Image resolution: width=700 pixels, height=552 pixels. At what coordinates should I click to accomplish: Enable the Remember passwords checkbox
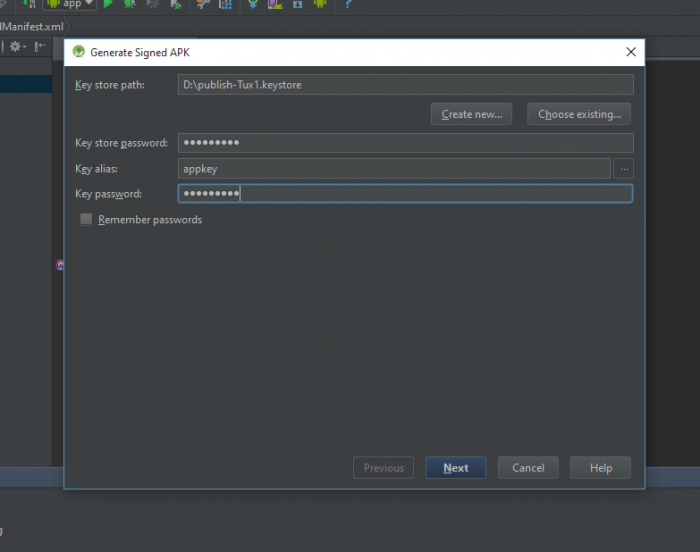(86, 219)
